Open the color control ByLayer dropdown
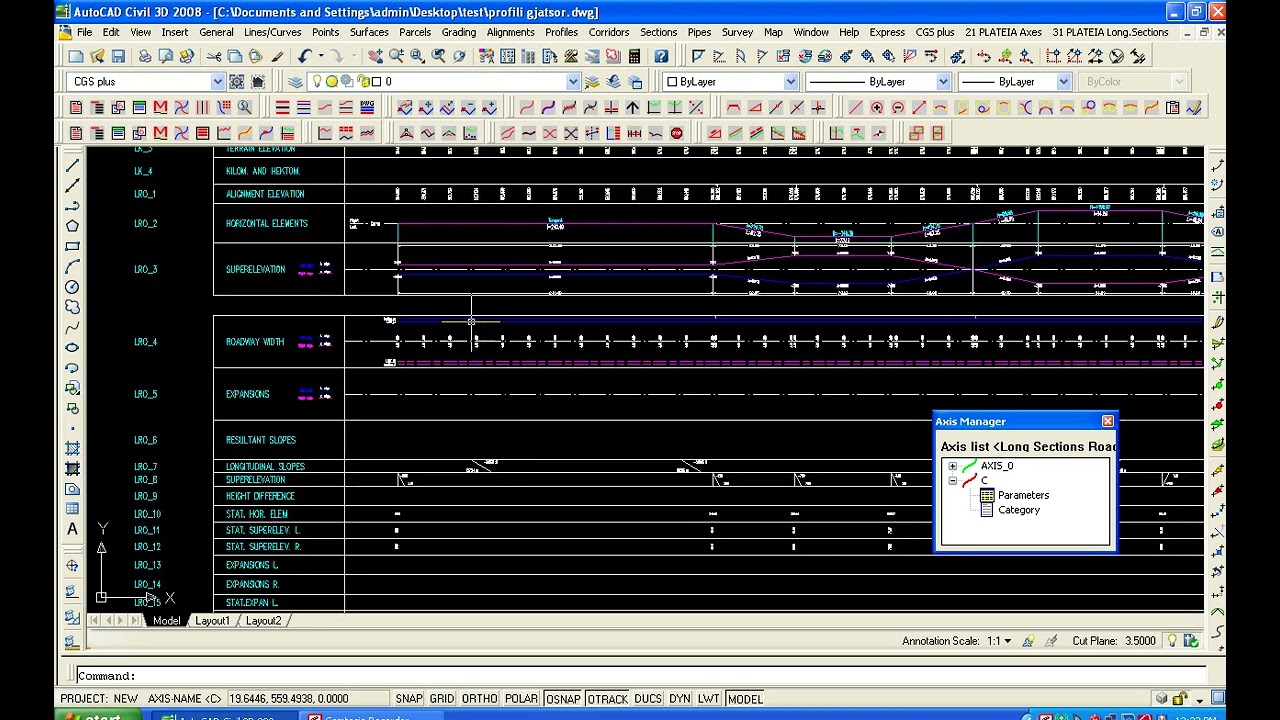1280x720 pixels. coord(790,81)
